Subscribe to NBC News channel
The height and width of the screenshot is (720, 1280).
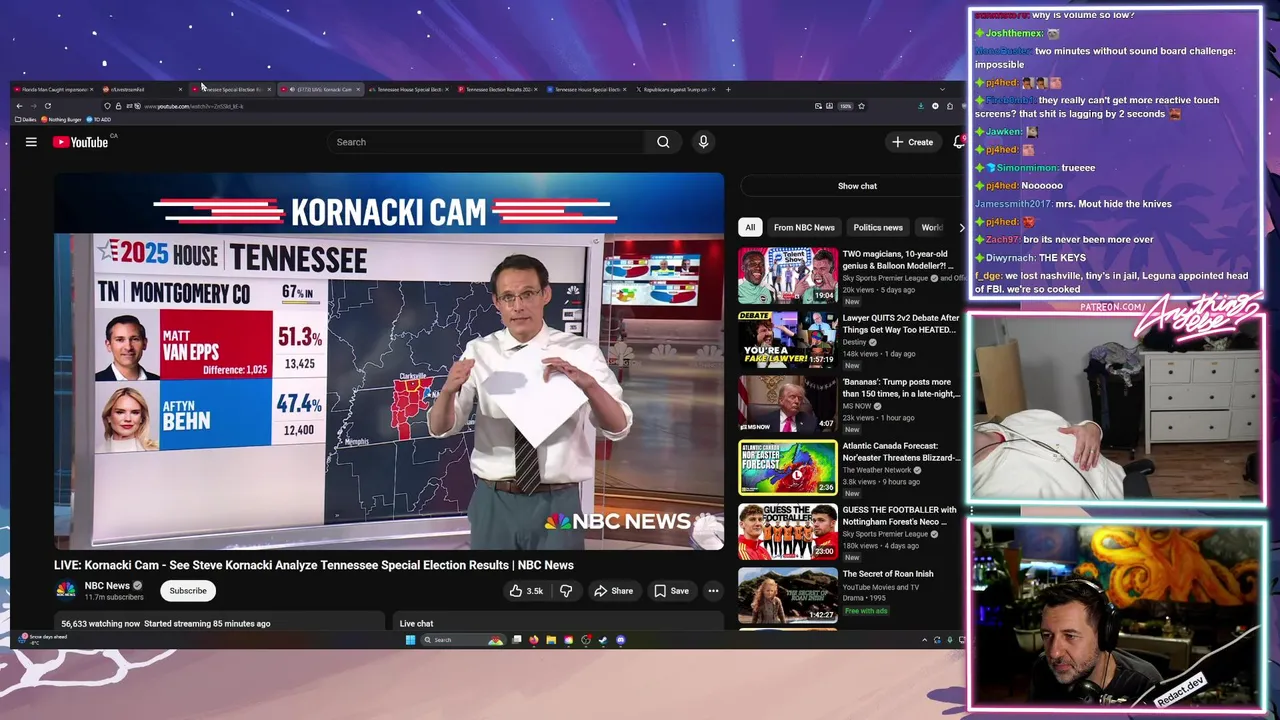(188, 591)
